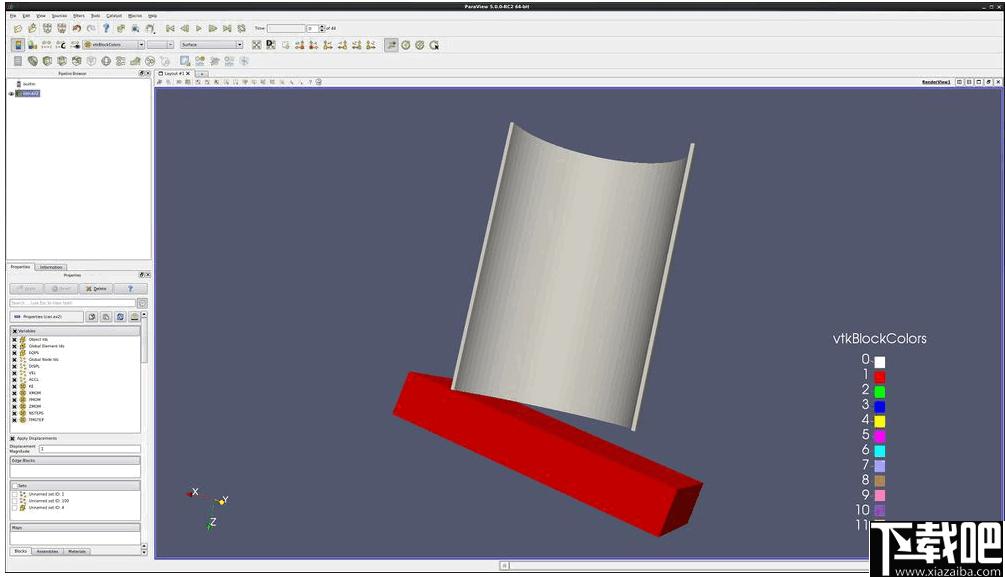Set view direction to -X icon
1005x577 pixels.
pos(313,45)
